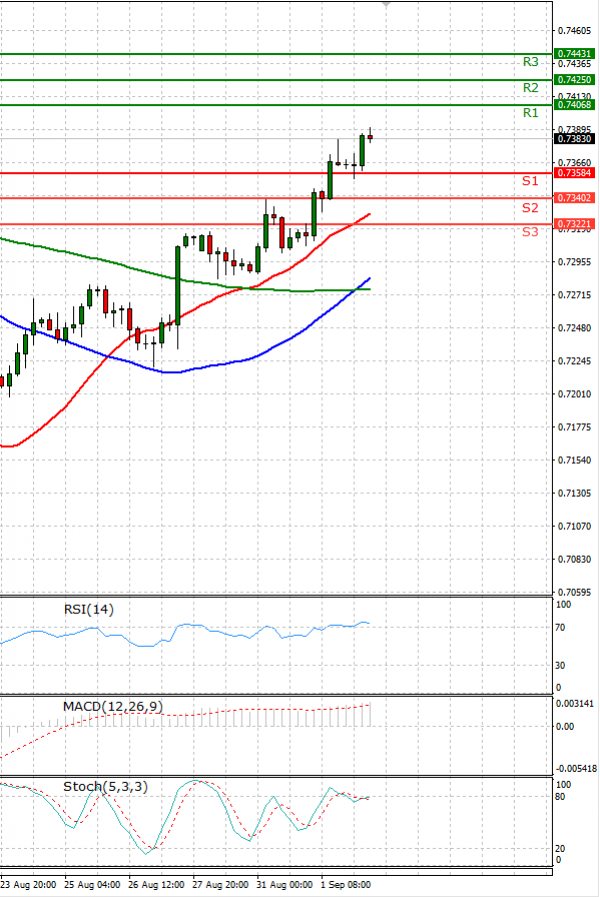Click the MACD(12,26,9) indicator label

point(113,707)
